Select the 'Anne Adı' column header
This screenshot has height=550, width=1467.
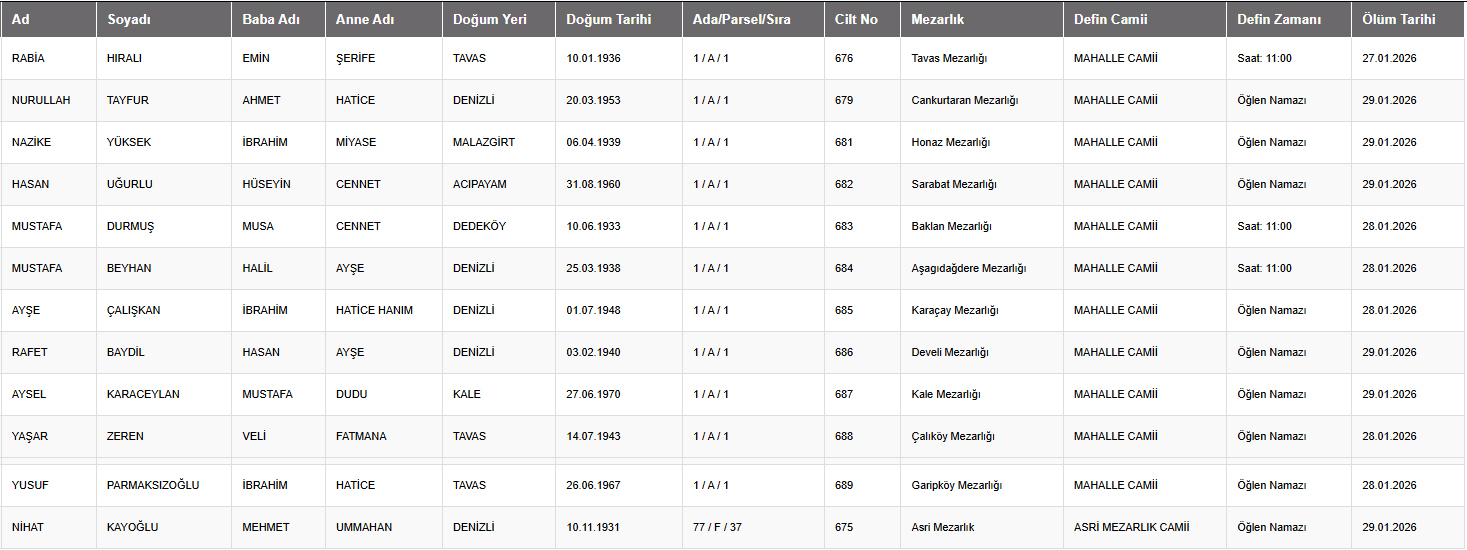tap(367, 19)
